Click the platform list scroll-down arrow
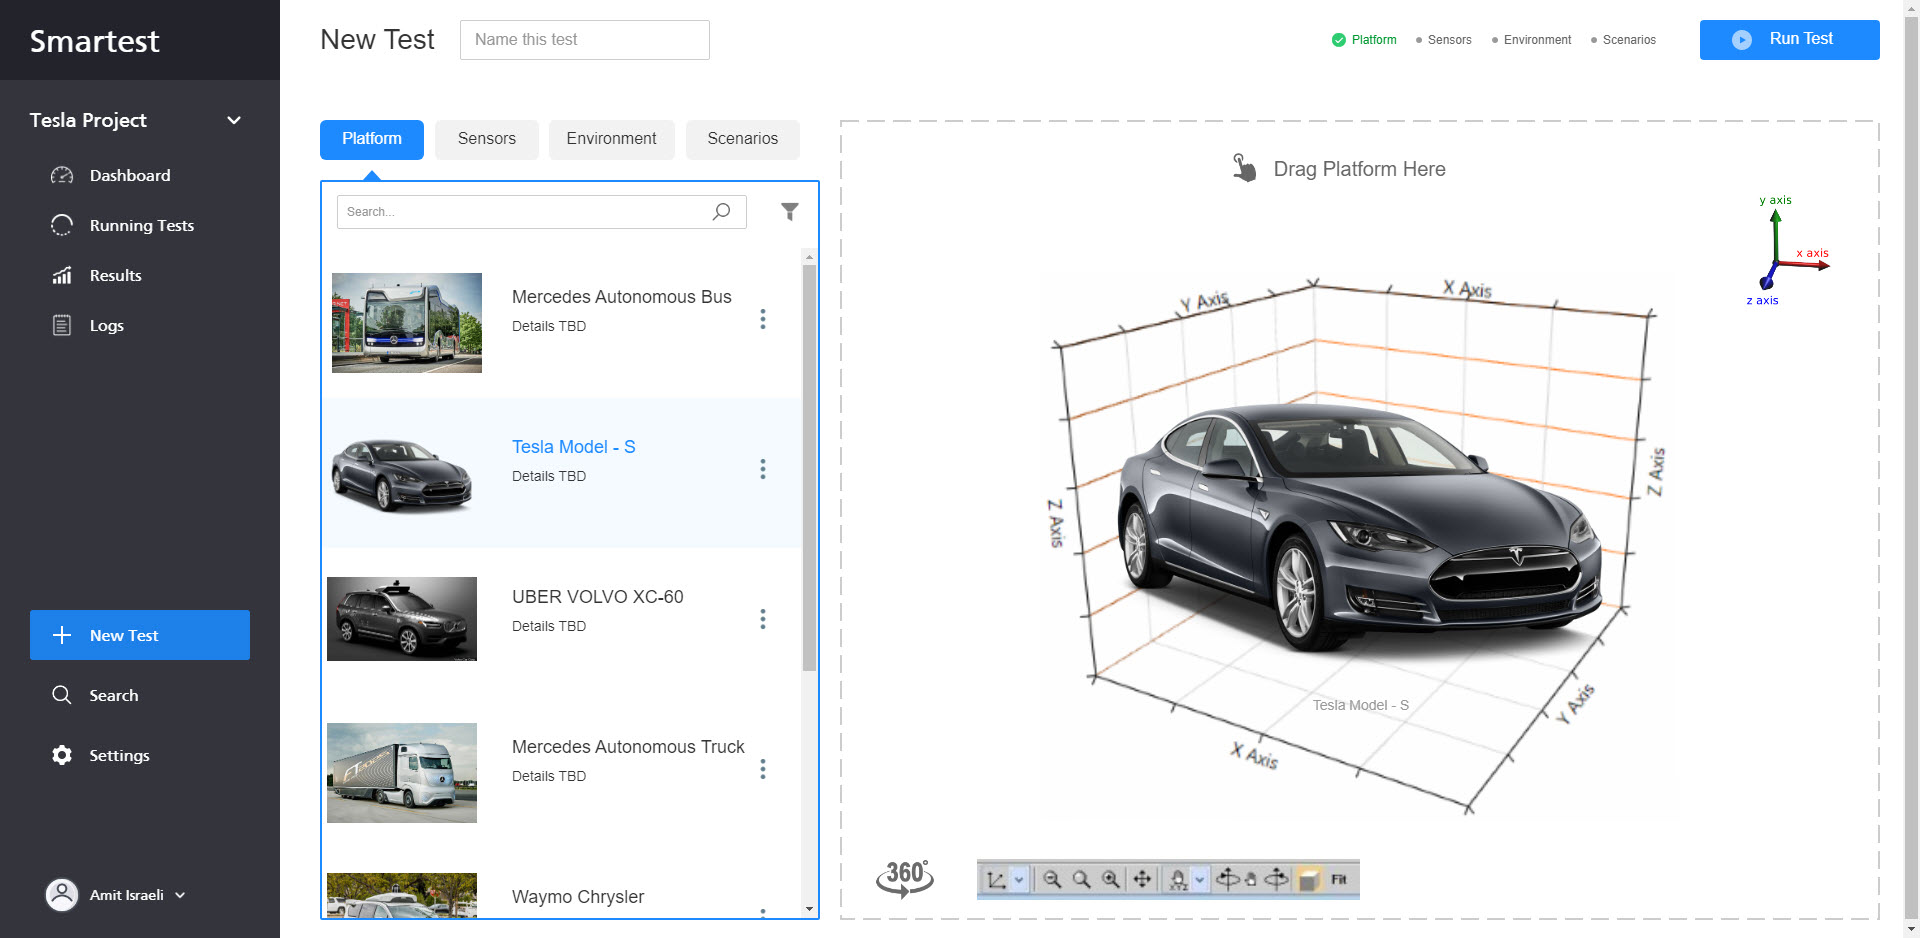1920x938 pixels. coord(809,909)
